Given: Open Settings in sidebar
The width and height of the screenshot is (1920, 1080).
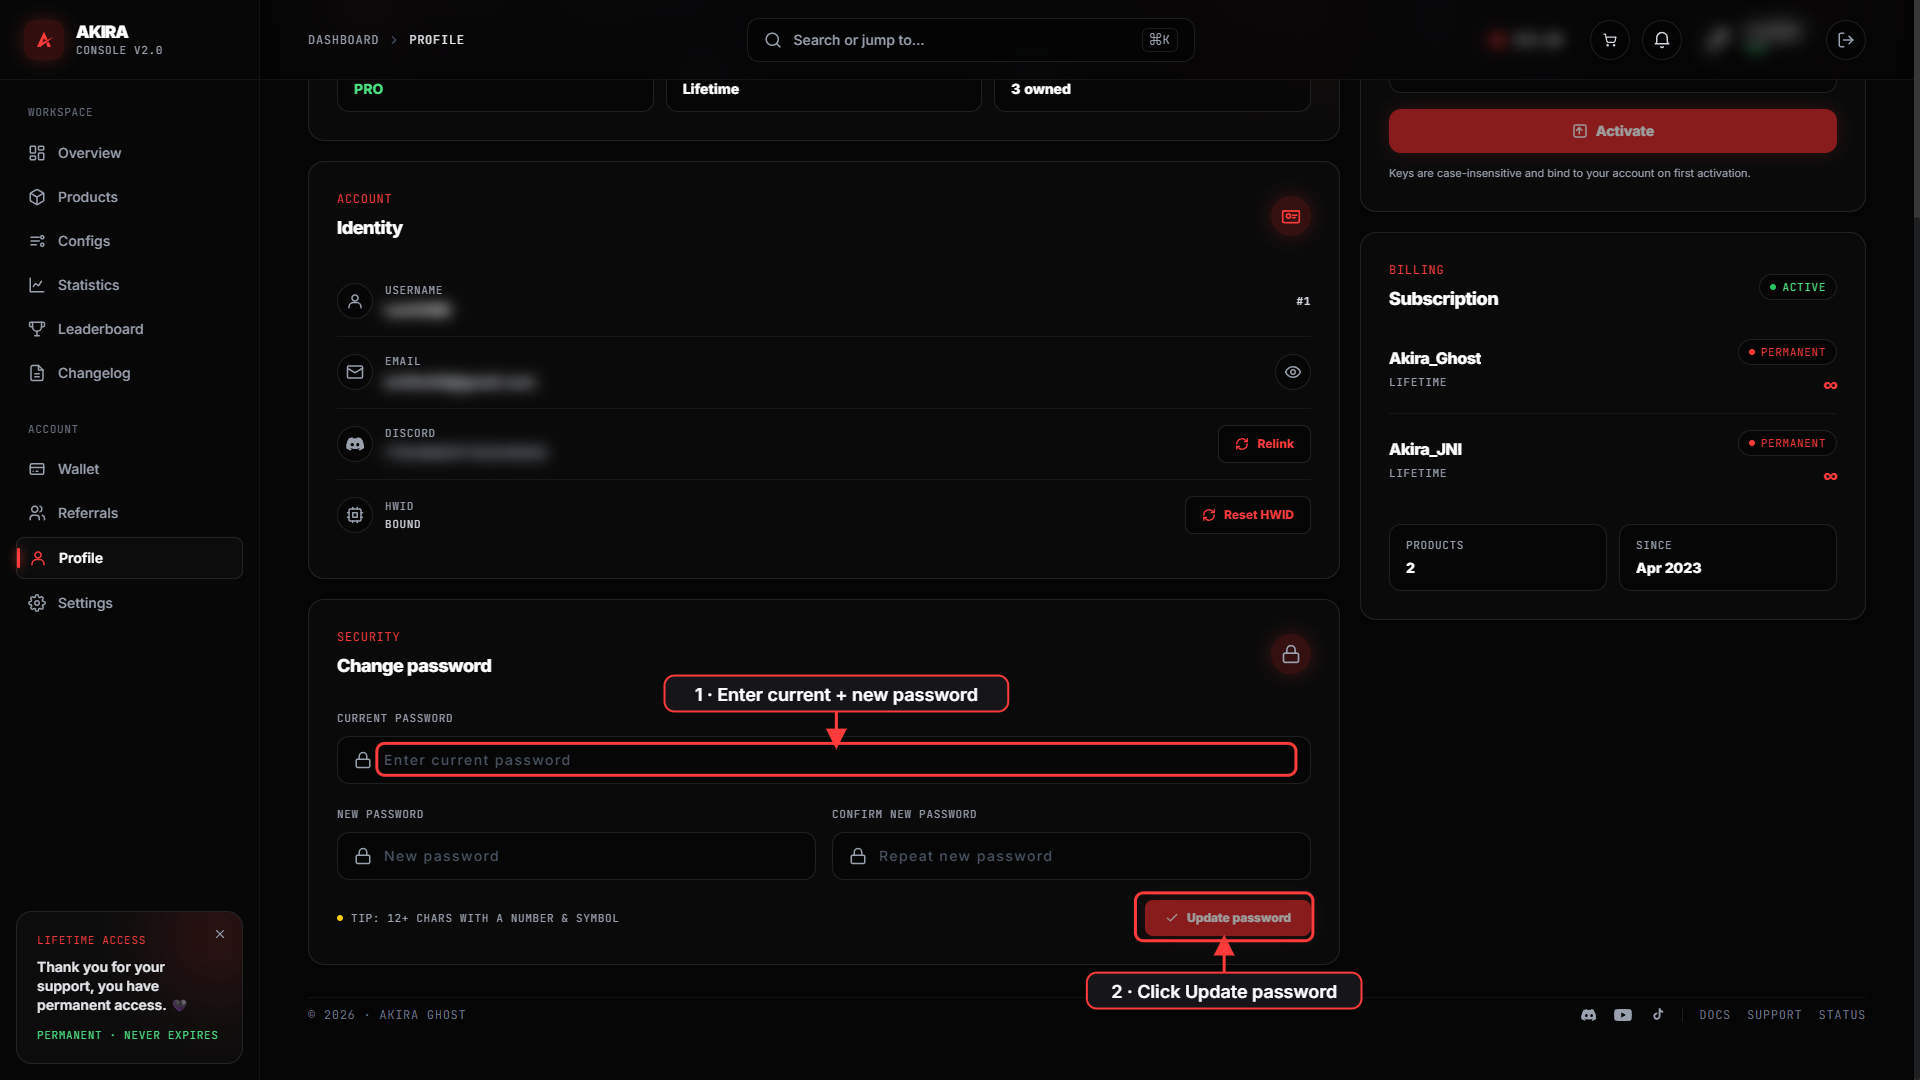Looking at the screenshot, I should [129, 603].
